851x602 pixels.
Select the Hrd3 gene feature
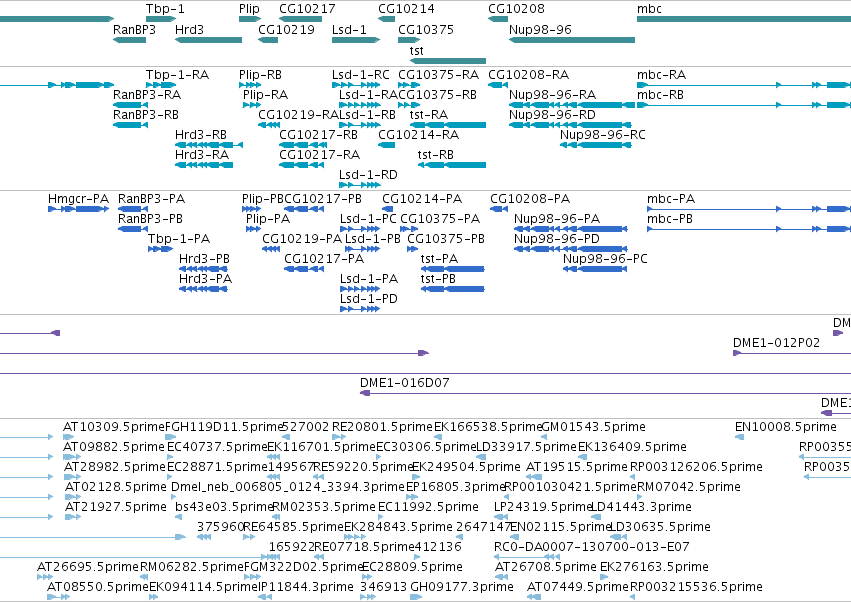pos(208,40)
